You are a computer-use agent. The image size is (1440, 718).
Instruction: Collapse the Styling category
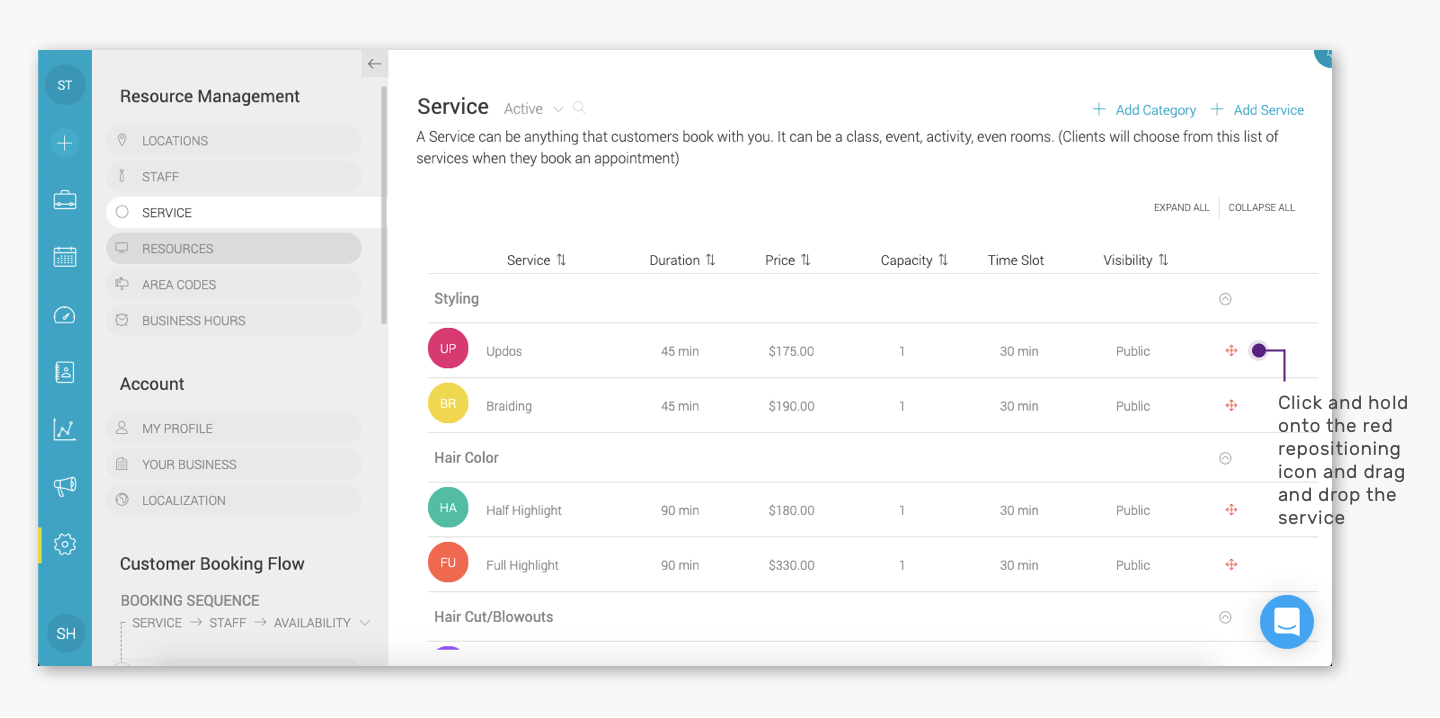(x=1225, y=299)
